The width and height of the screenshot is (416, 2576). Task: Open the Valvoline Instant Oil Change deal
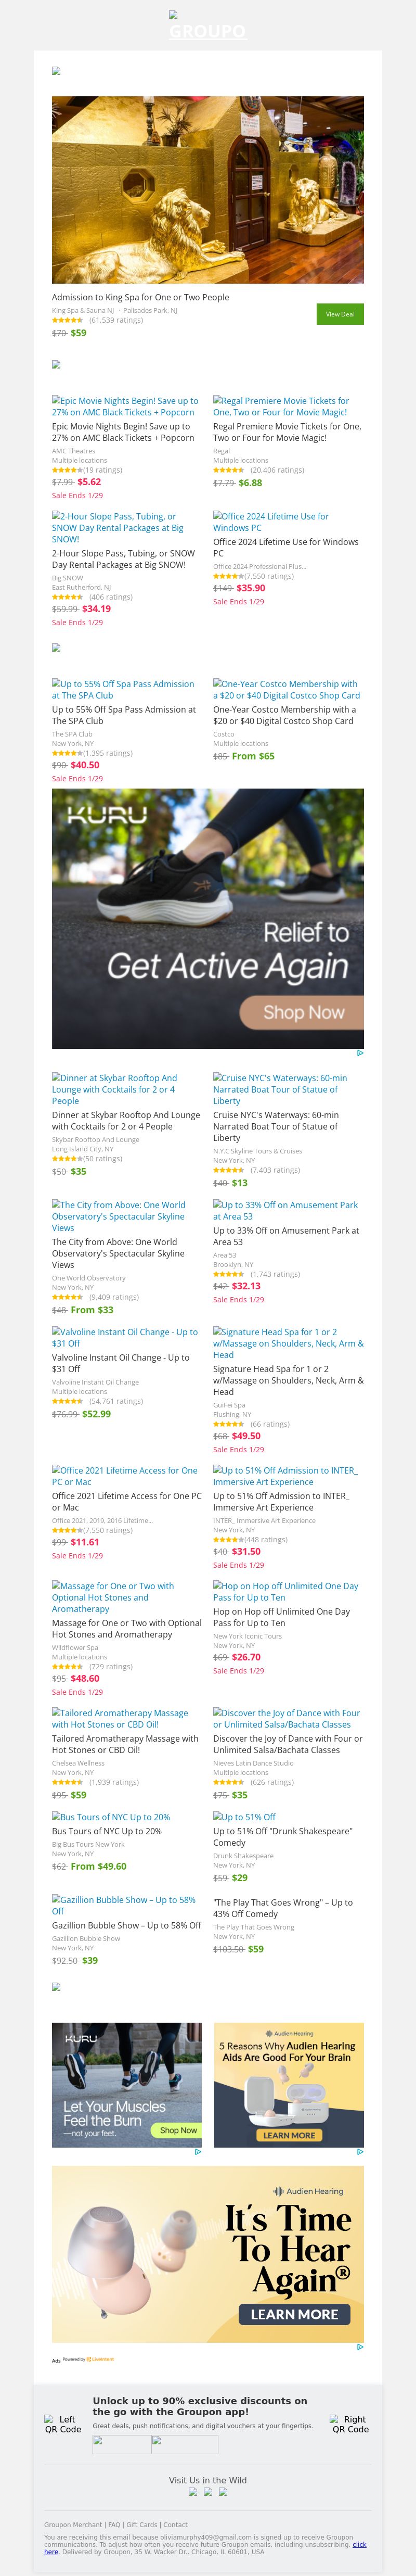click(x=125, y=1337)
